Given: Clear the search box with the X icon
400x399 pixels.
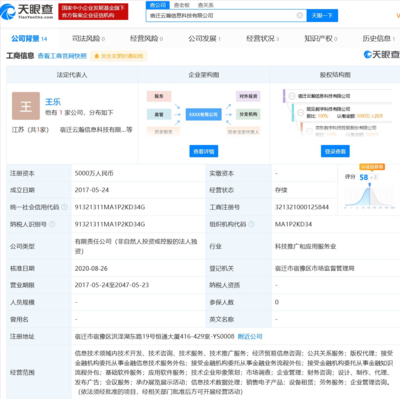Looking at the screenshot, I should [x=300, y=15].
